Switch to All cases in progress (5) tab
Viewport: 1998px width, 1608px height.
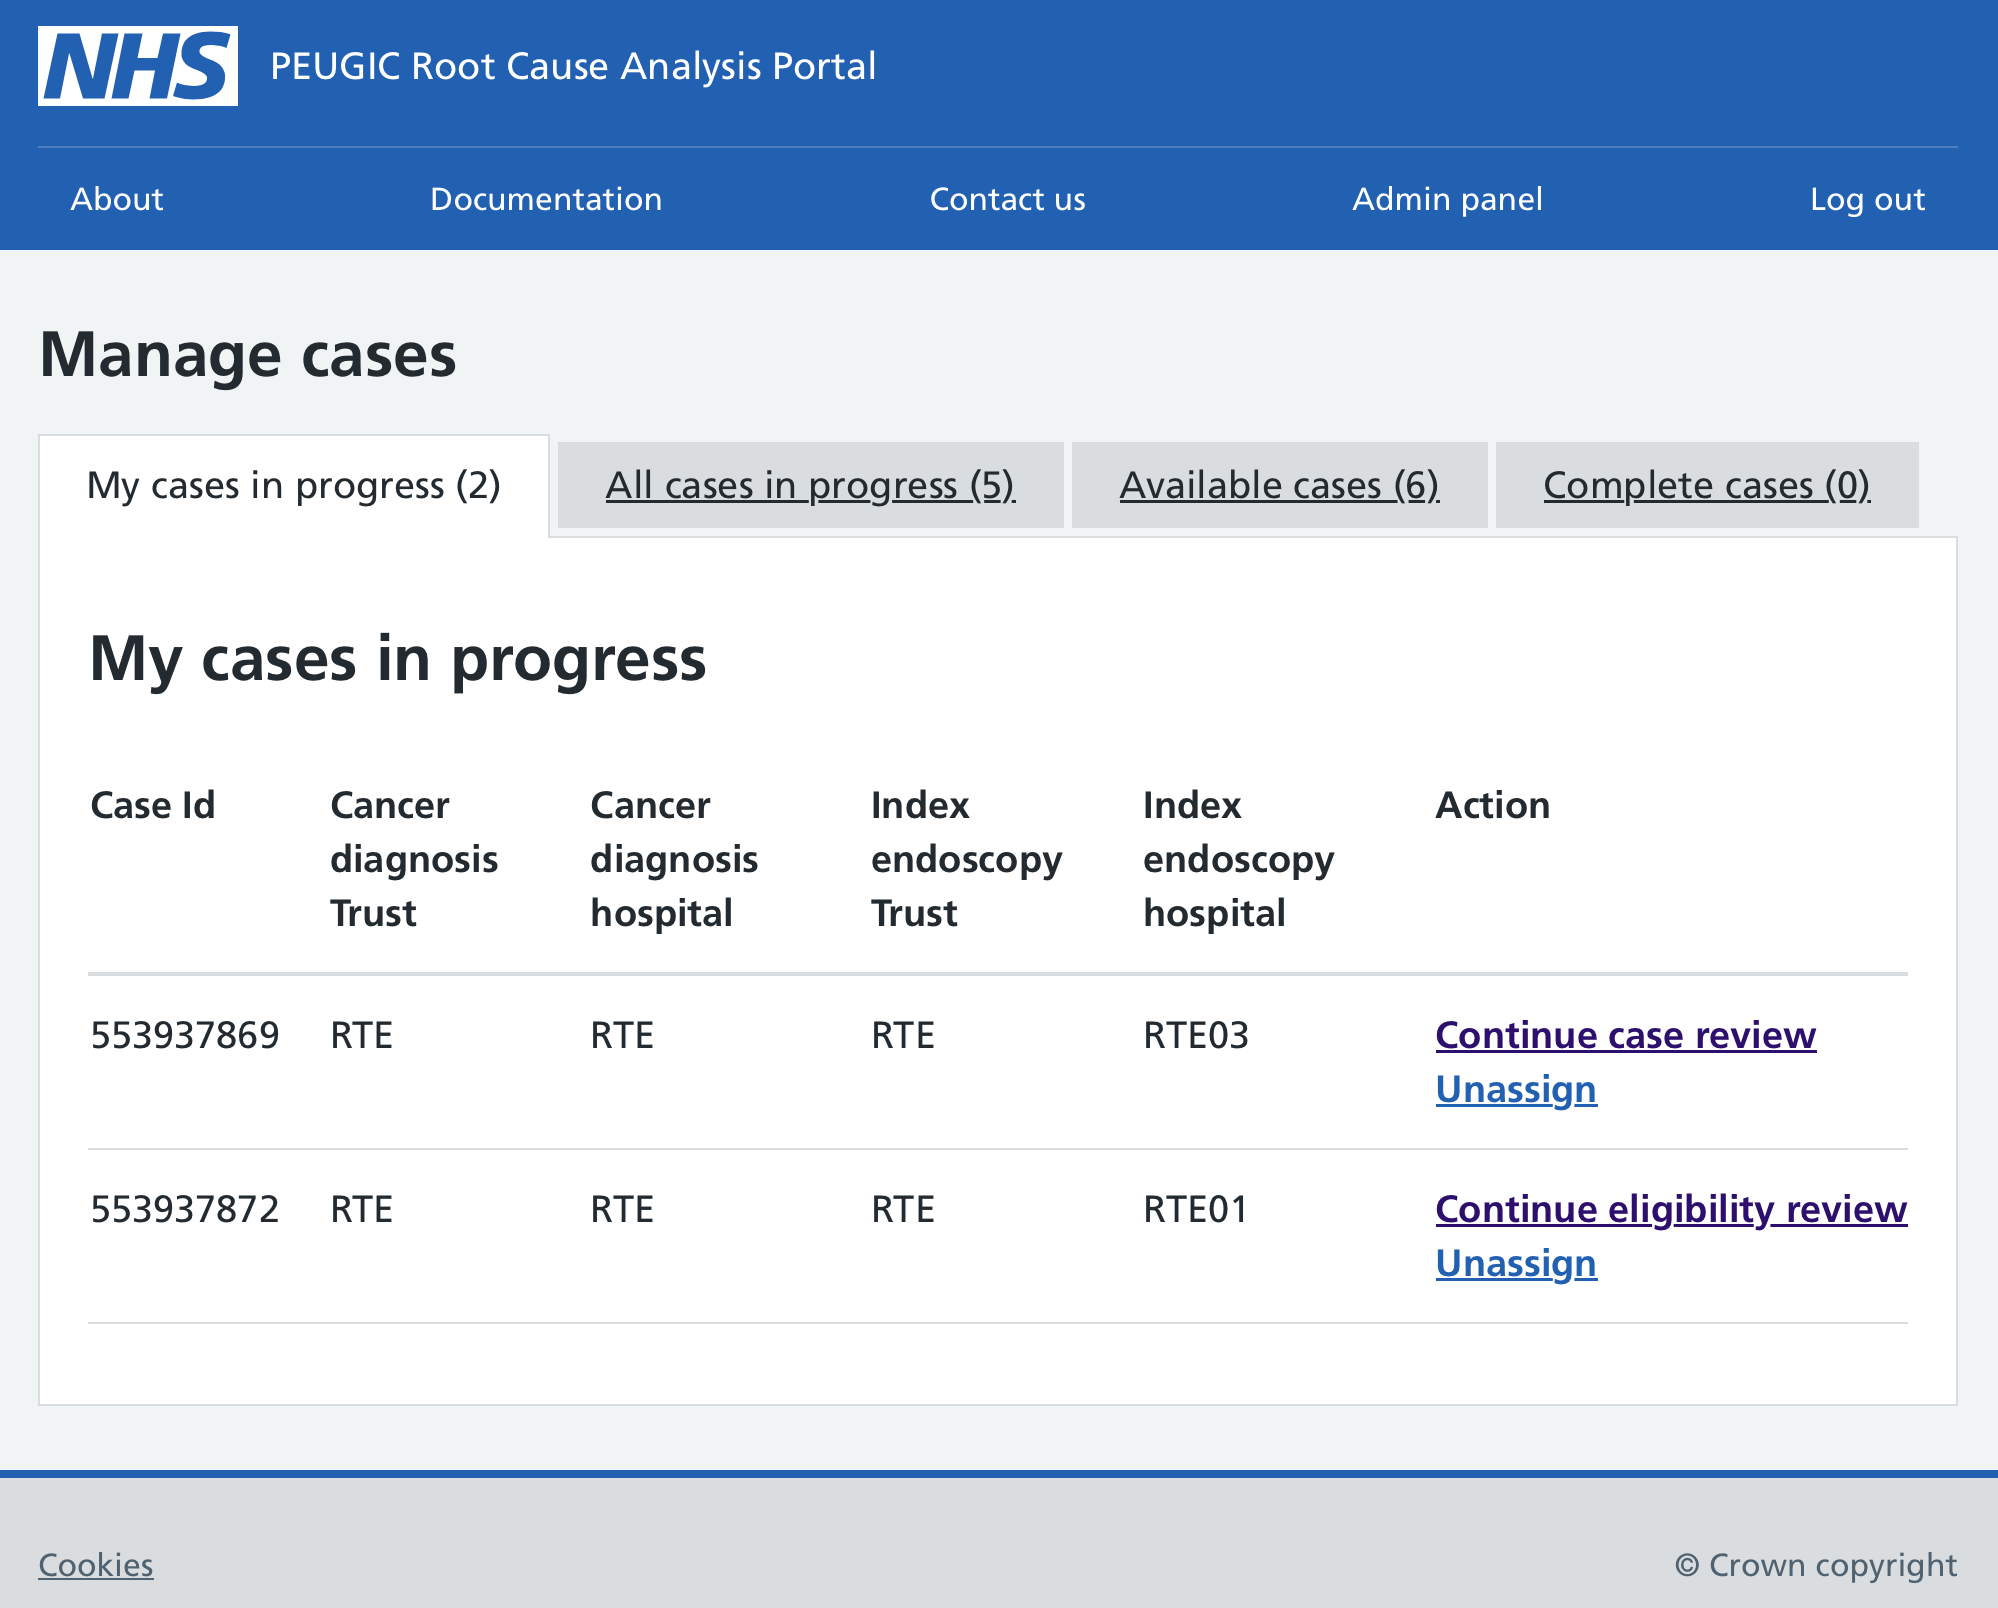tap(810, 486)
